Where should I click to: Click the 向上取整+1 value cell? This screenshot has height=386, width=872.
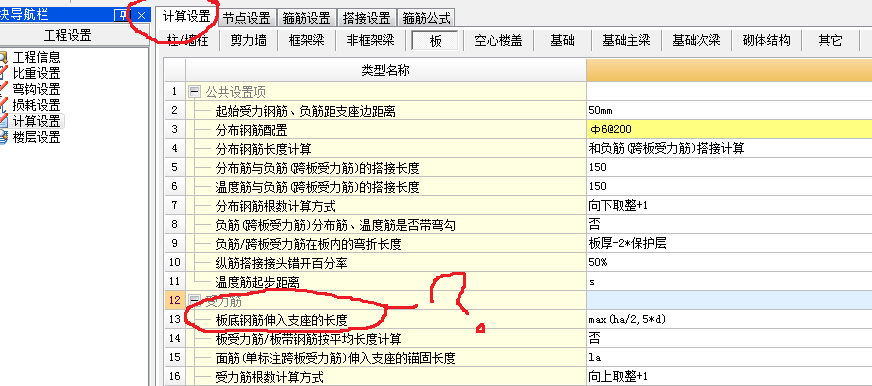coord(729,377)
